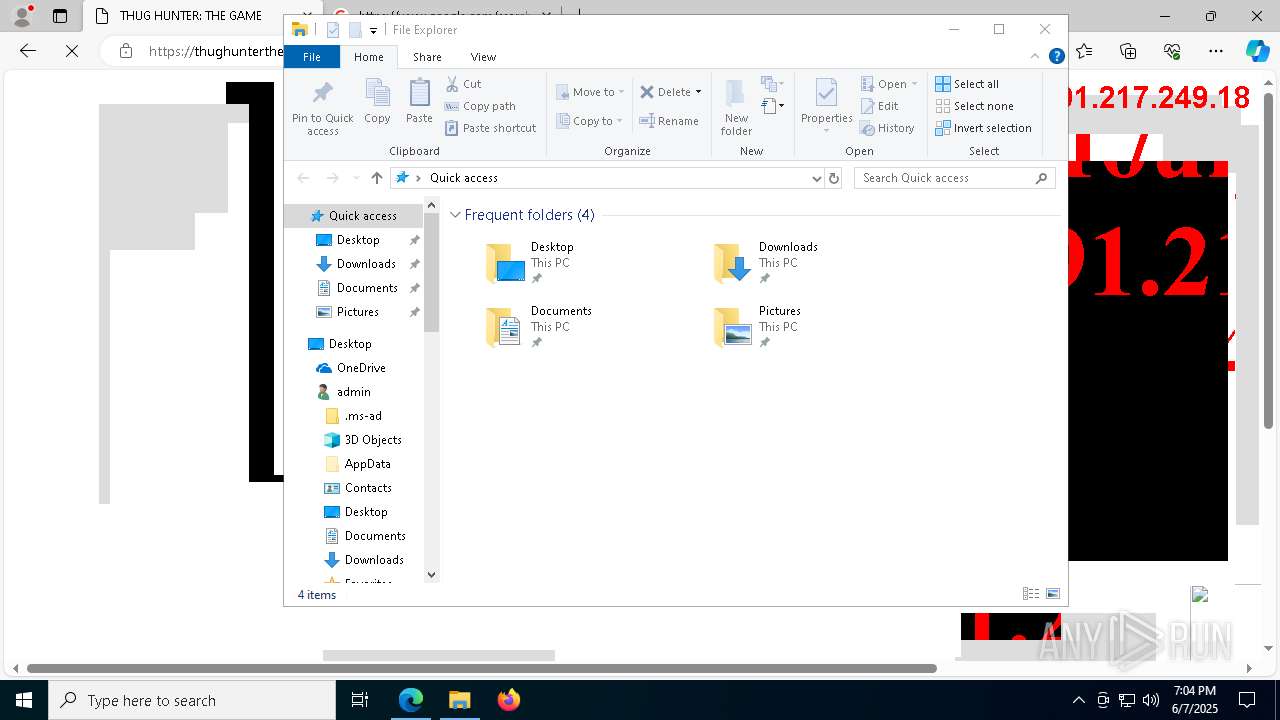Collapse Frequent folders section

point(455,215)
